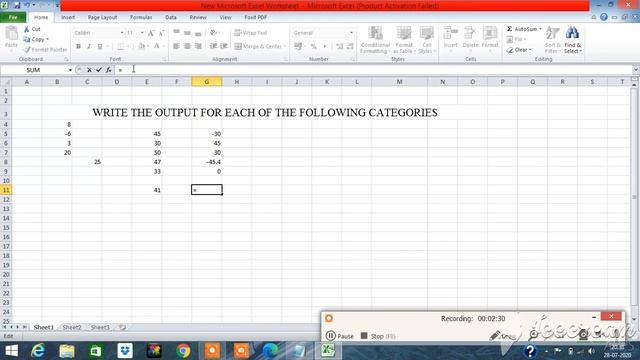Select row 11 header
Viewport: 640px width, 360px height.
[6, 190]
